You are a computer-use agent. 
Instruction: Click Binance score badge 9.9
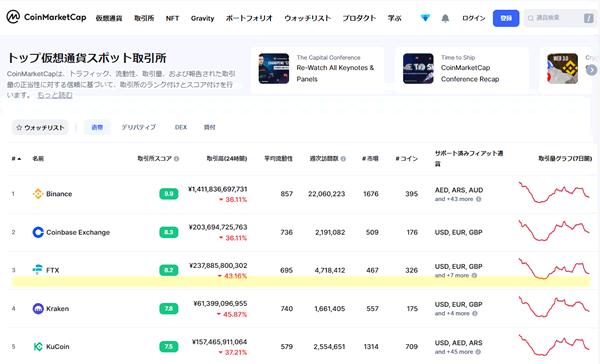169,194
